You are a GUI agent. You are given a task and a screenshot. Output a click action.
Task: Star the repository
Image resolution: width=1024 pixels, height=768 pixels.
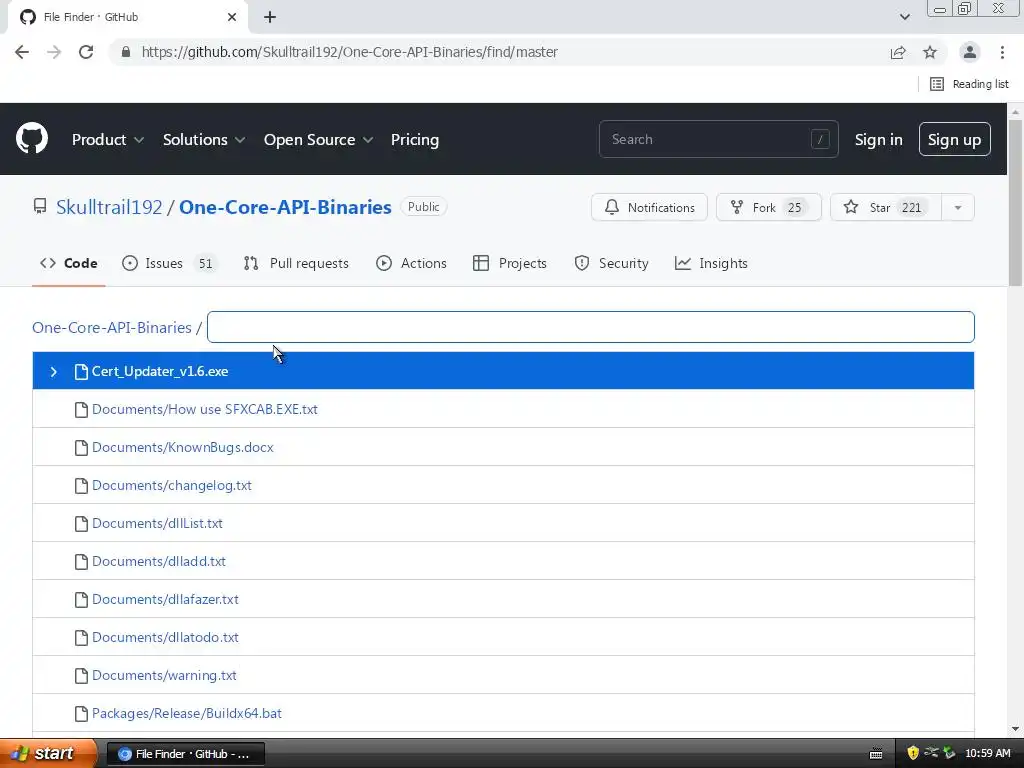(x=886, y=208)
